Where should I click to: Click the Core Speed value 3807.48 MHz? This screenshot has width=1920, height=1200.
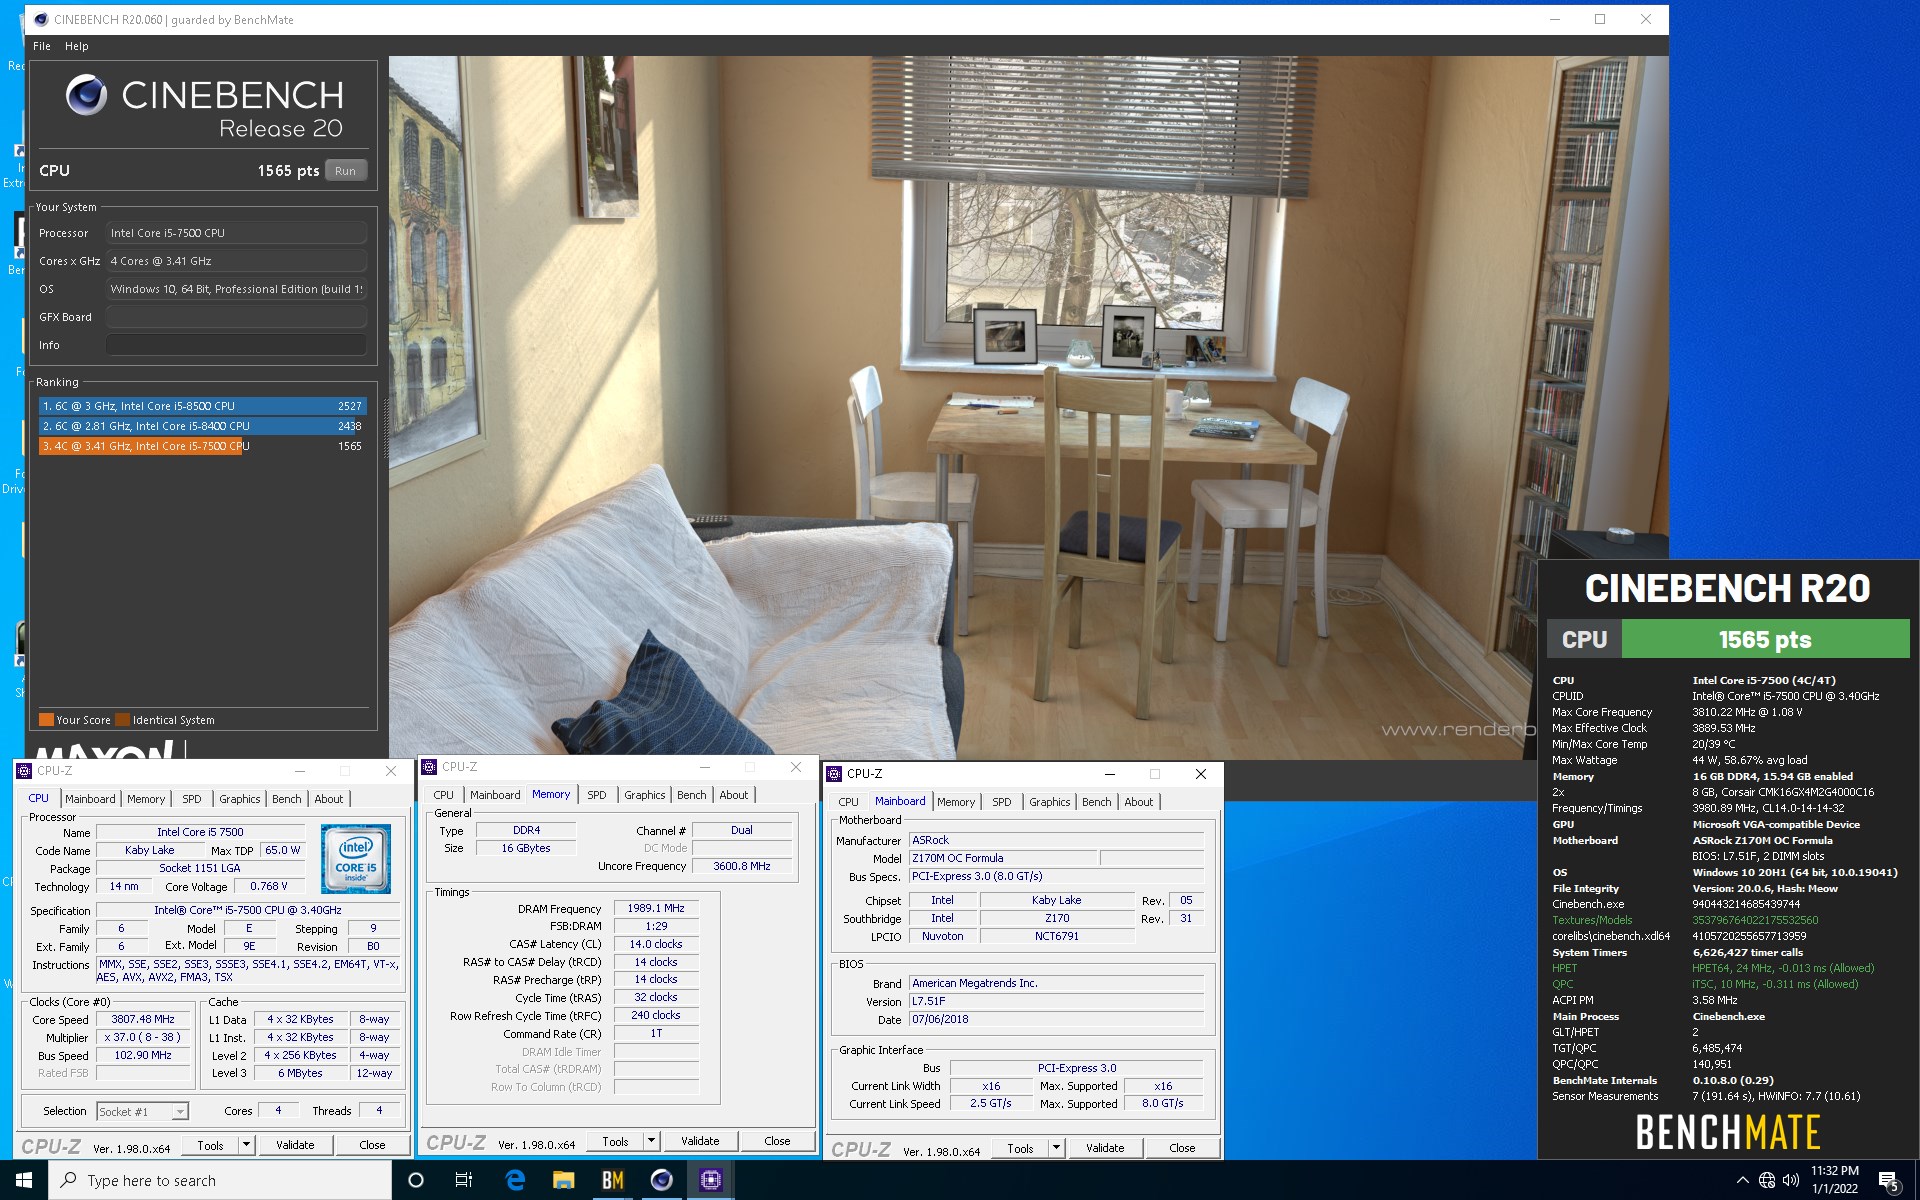(143, 1019)
